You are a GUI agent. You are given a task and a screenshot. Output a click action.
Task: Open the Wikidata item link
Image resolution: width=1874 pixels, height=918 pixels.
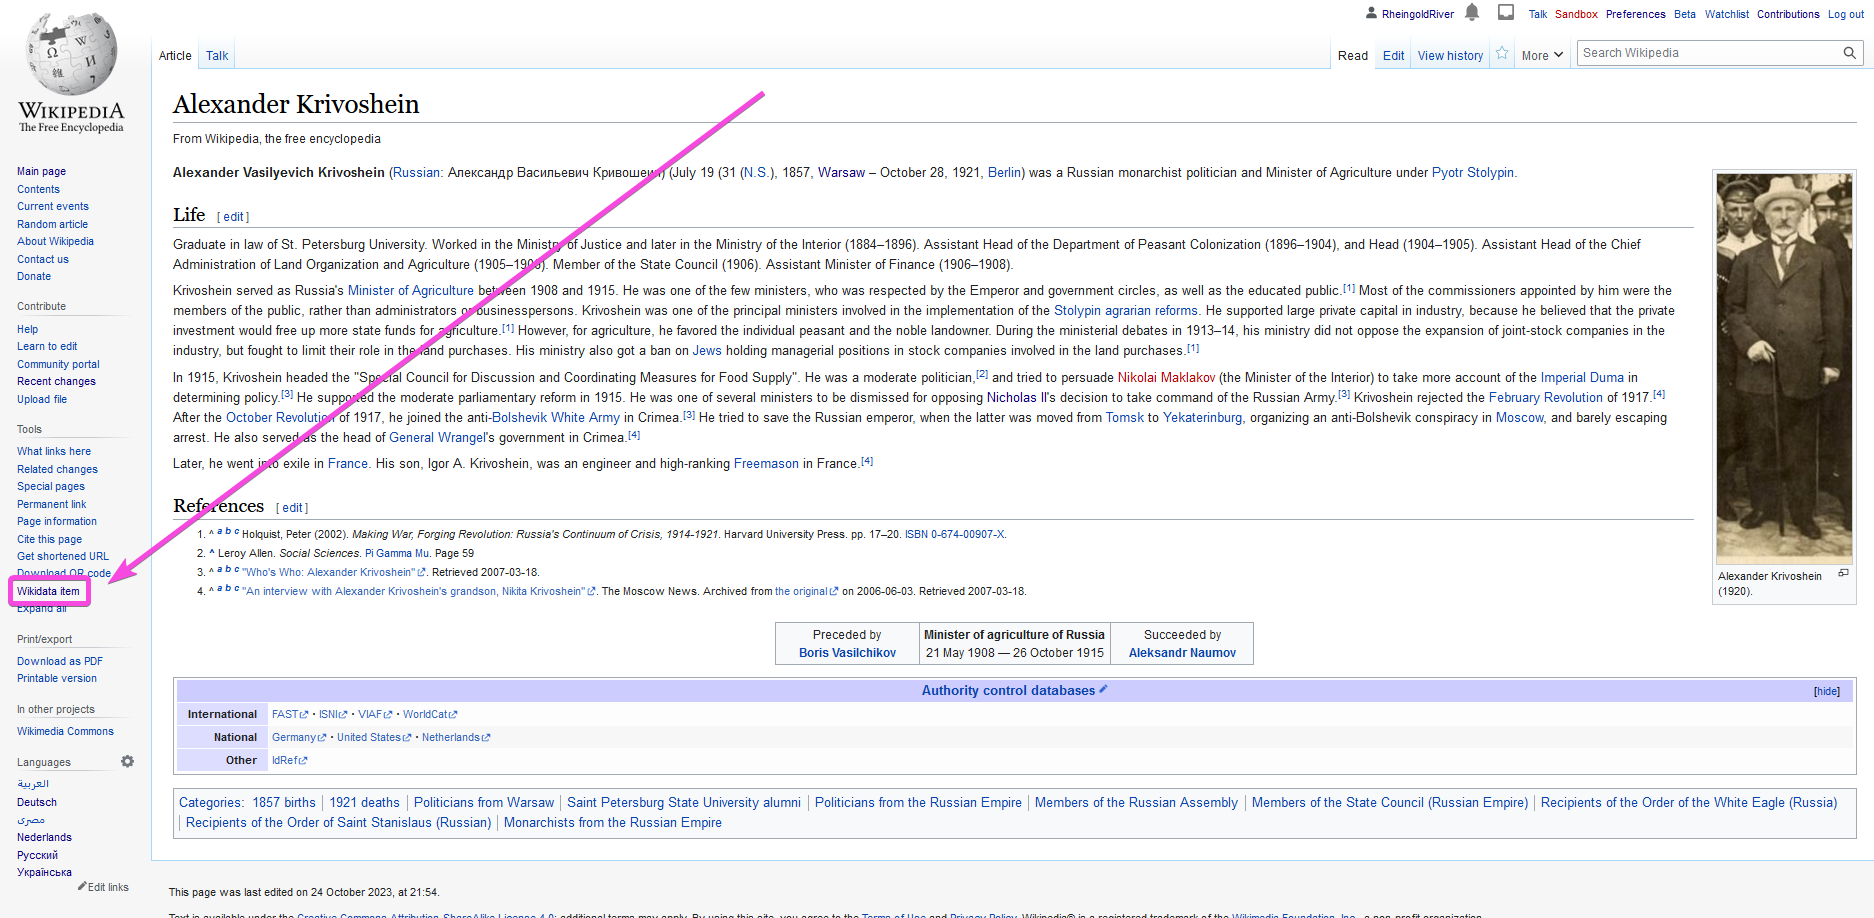pyautogui.click(x=48, y=591)
